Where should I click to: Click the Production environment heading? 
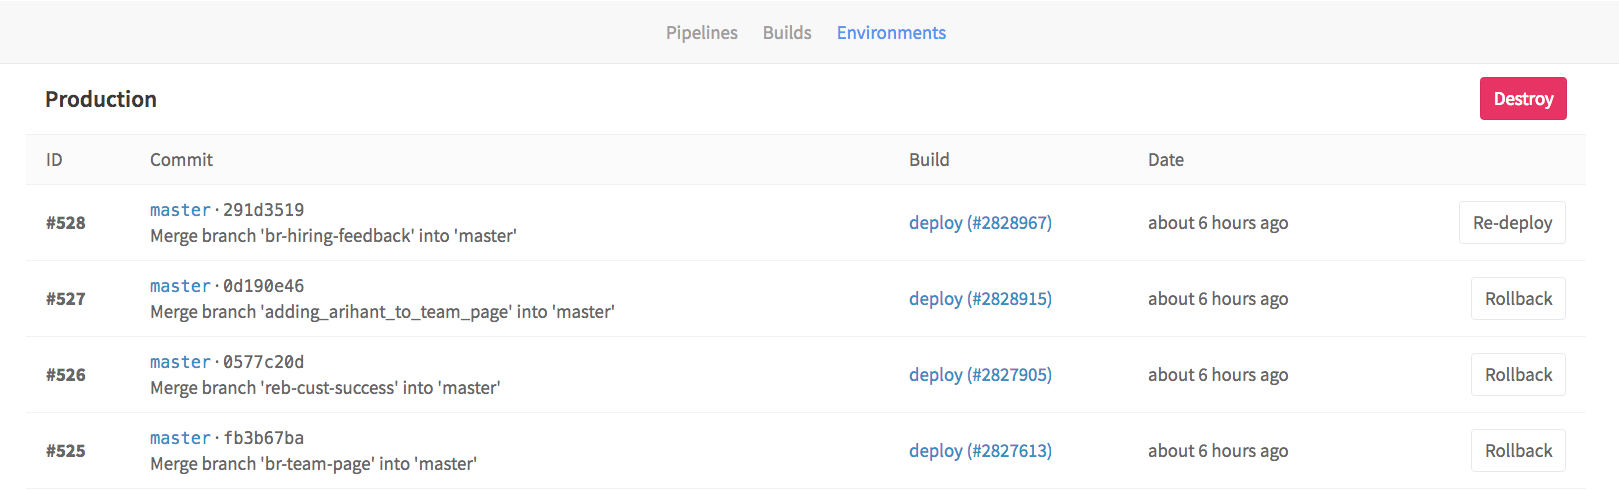pos(101,99)
